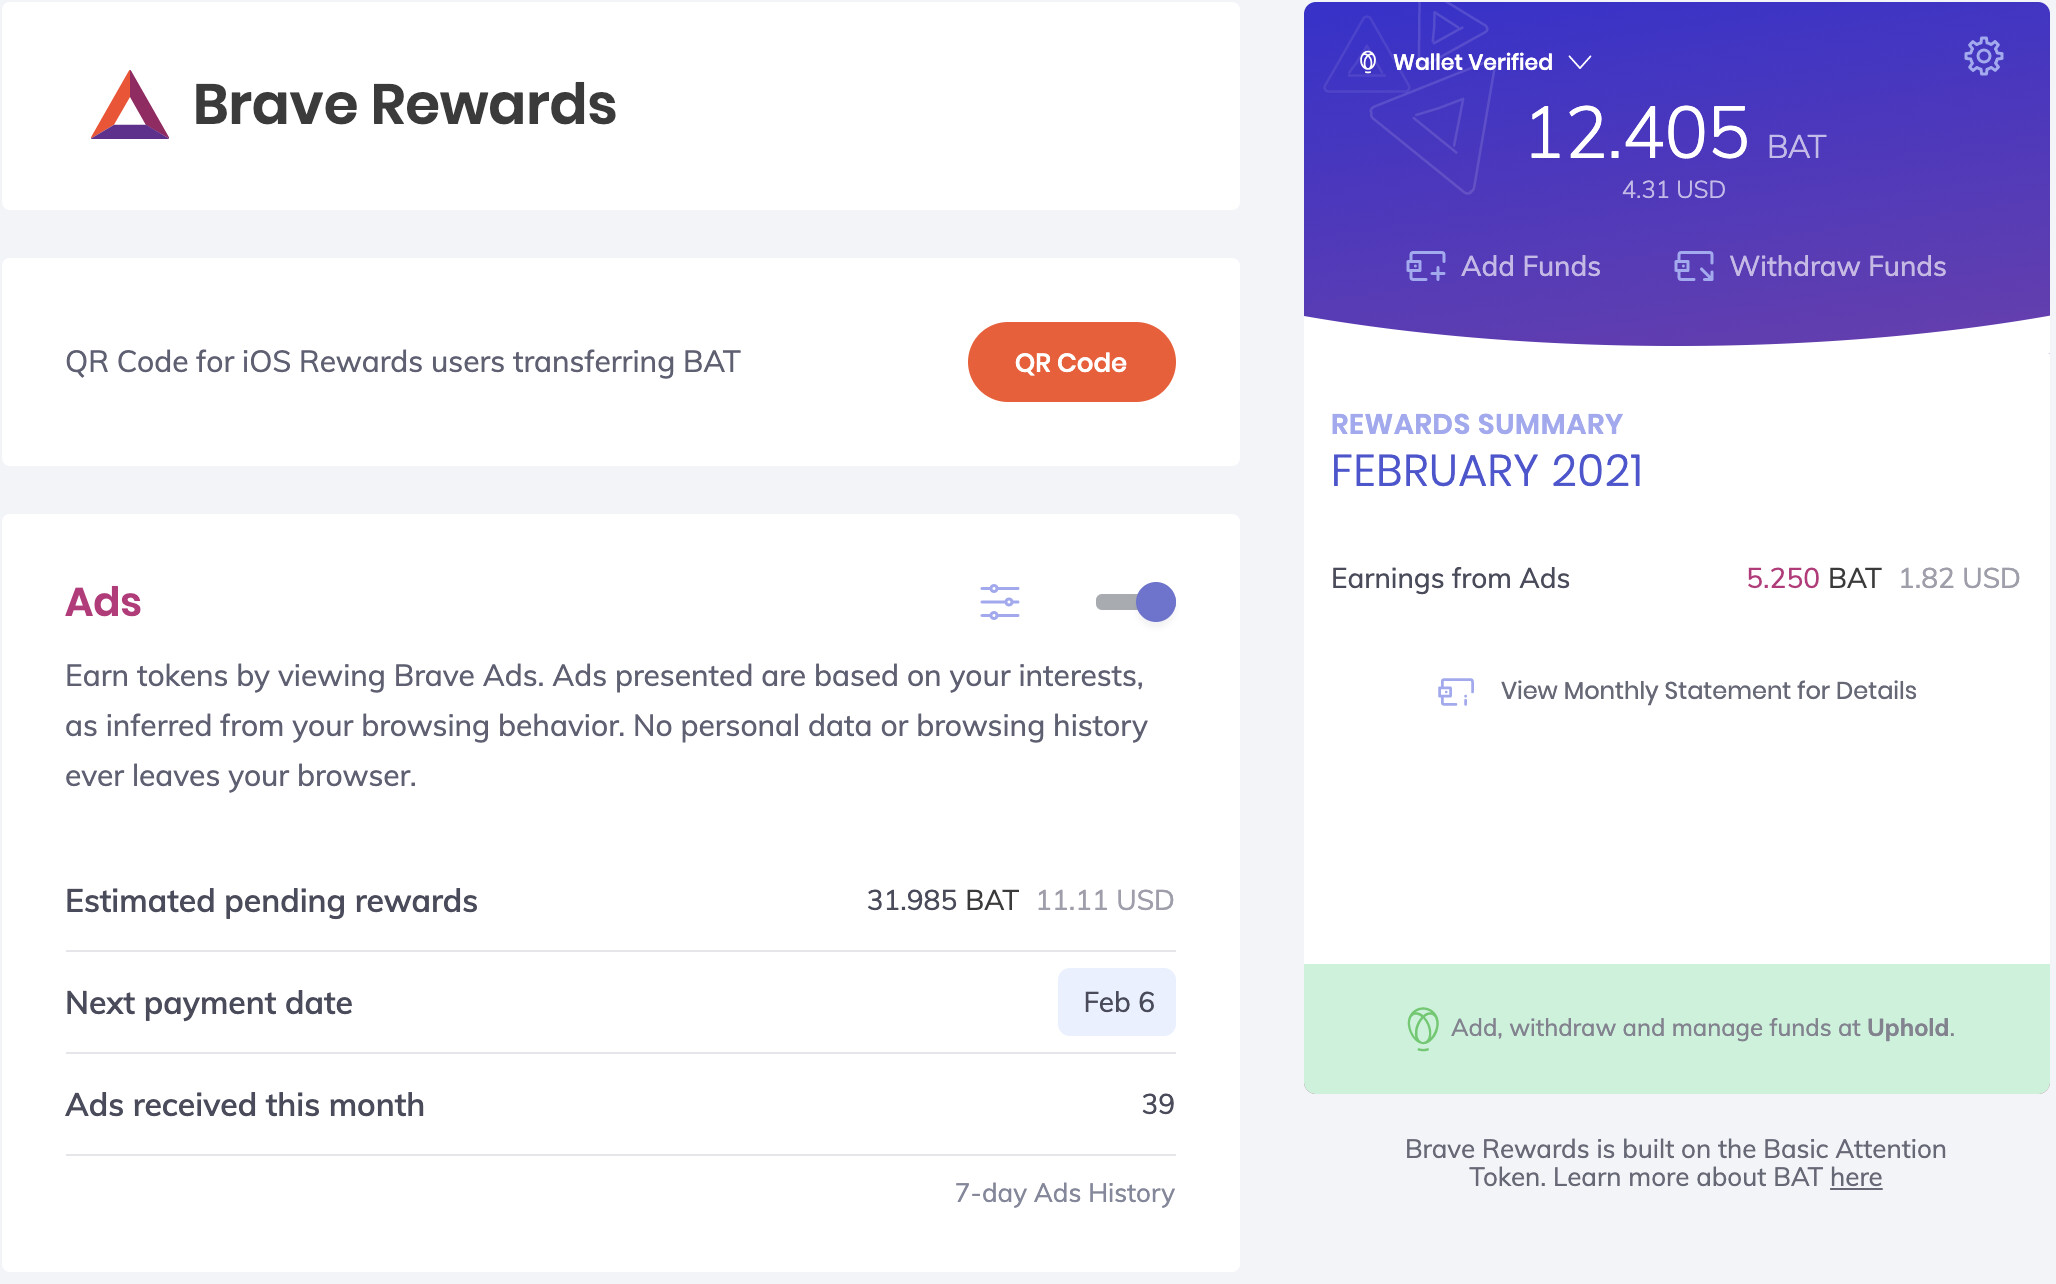Click the monthly statement icon
The image size is (2056, 1284).
(x=1456, y=691)
